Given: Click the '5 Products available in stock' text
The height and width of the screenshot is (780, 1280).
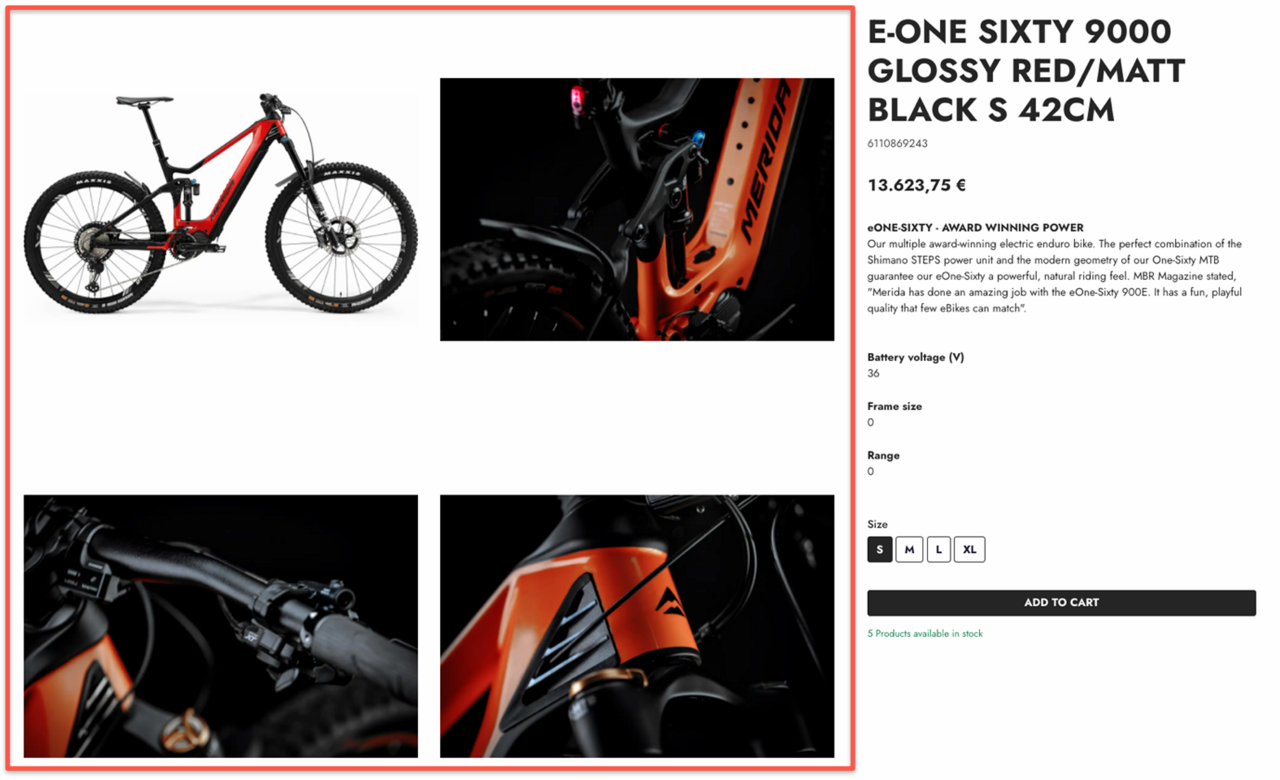Looking at the screenshot, I should (925, 634).
